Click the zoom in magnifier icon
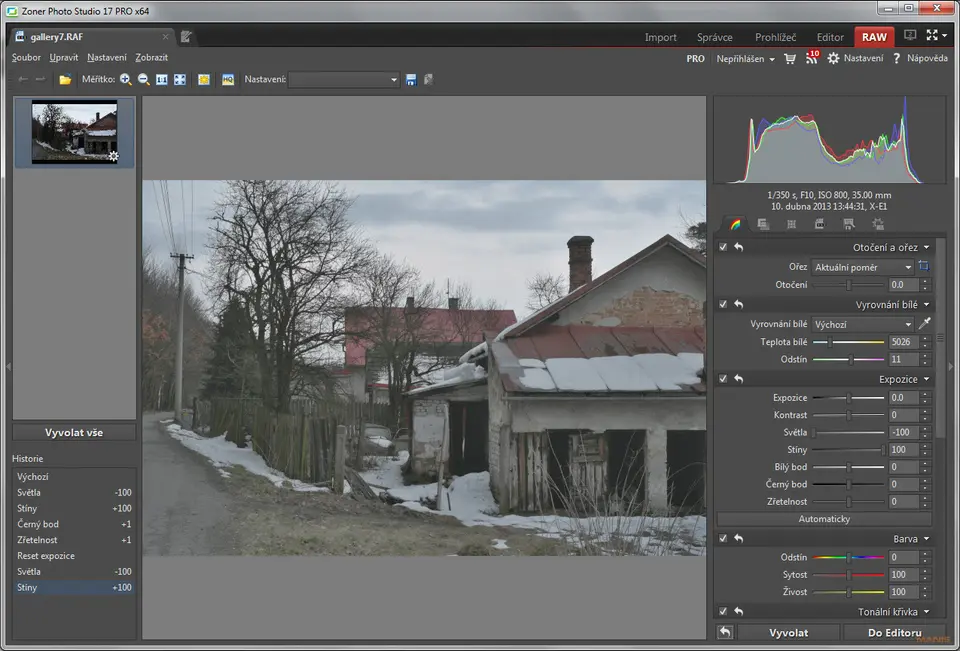Image resolution: width=960 pixels, height=651 pixels. [126, 79]
